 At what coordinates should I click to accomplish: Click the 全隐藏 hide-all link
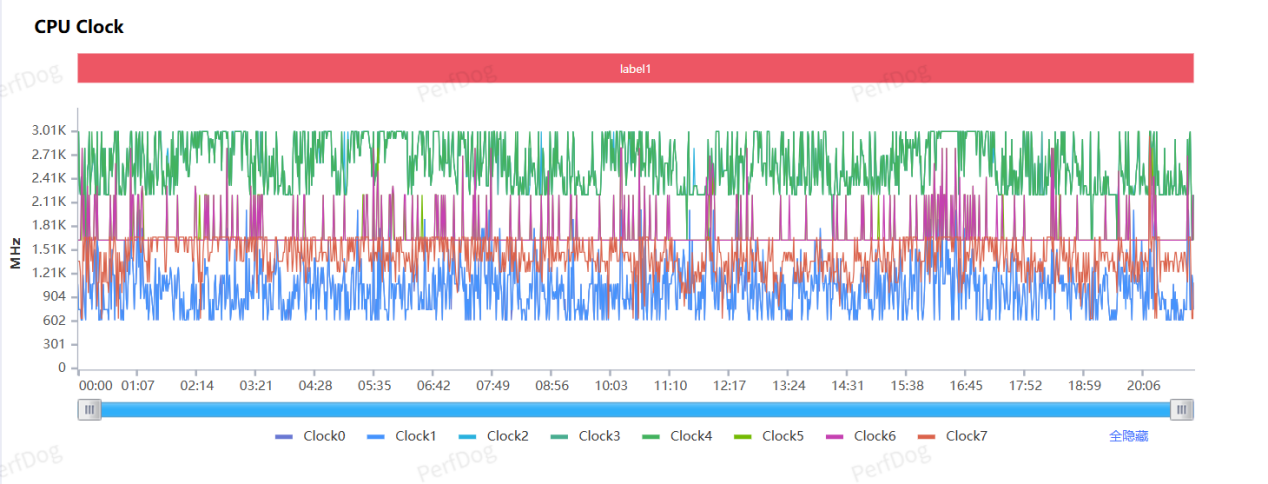[x=1128, y=436]
